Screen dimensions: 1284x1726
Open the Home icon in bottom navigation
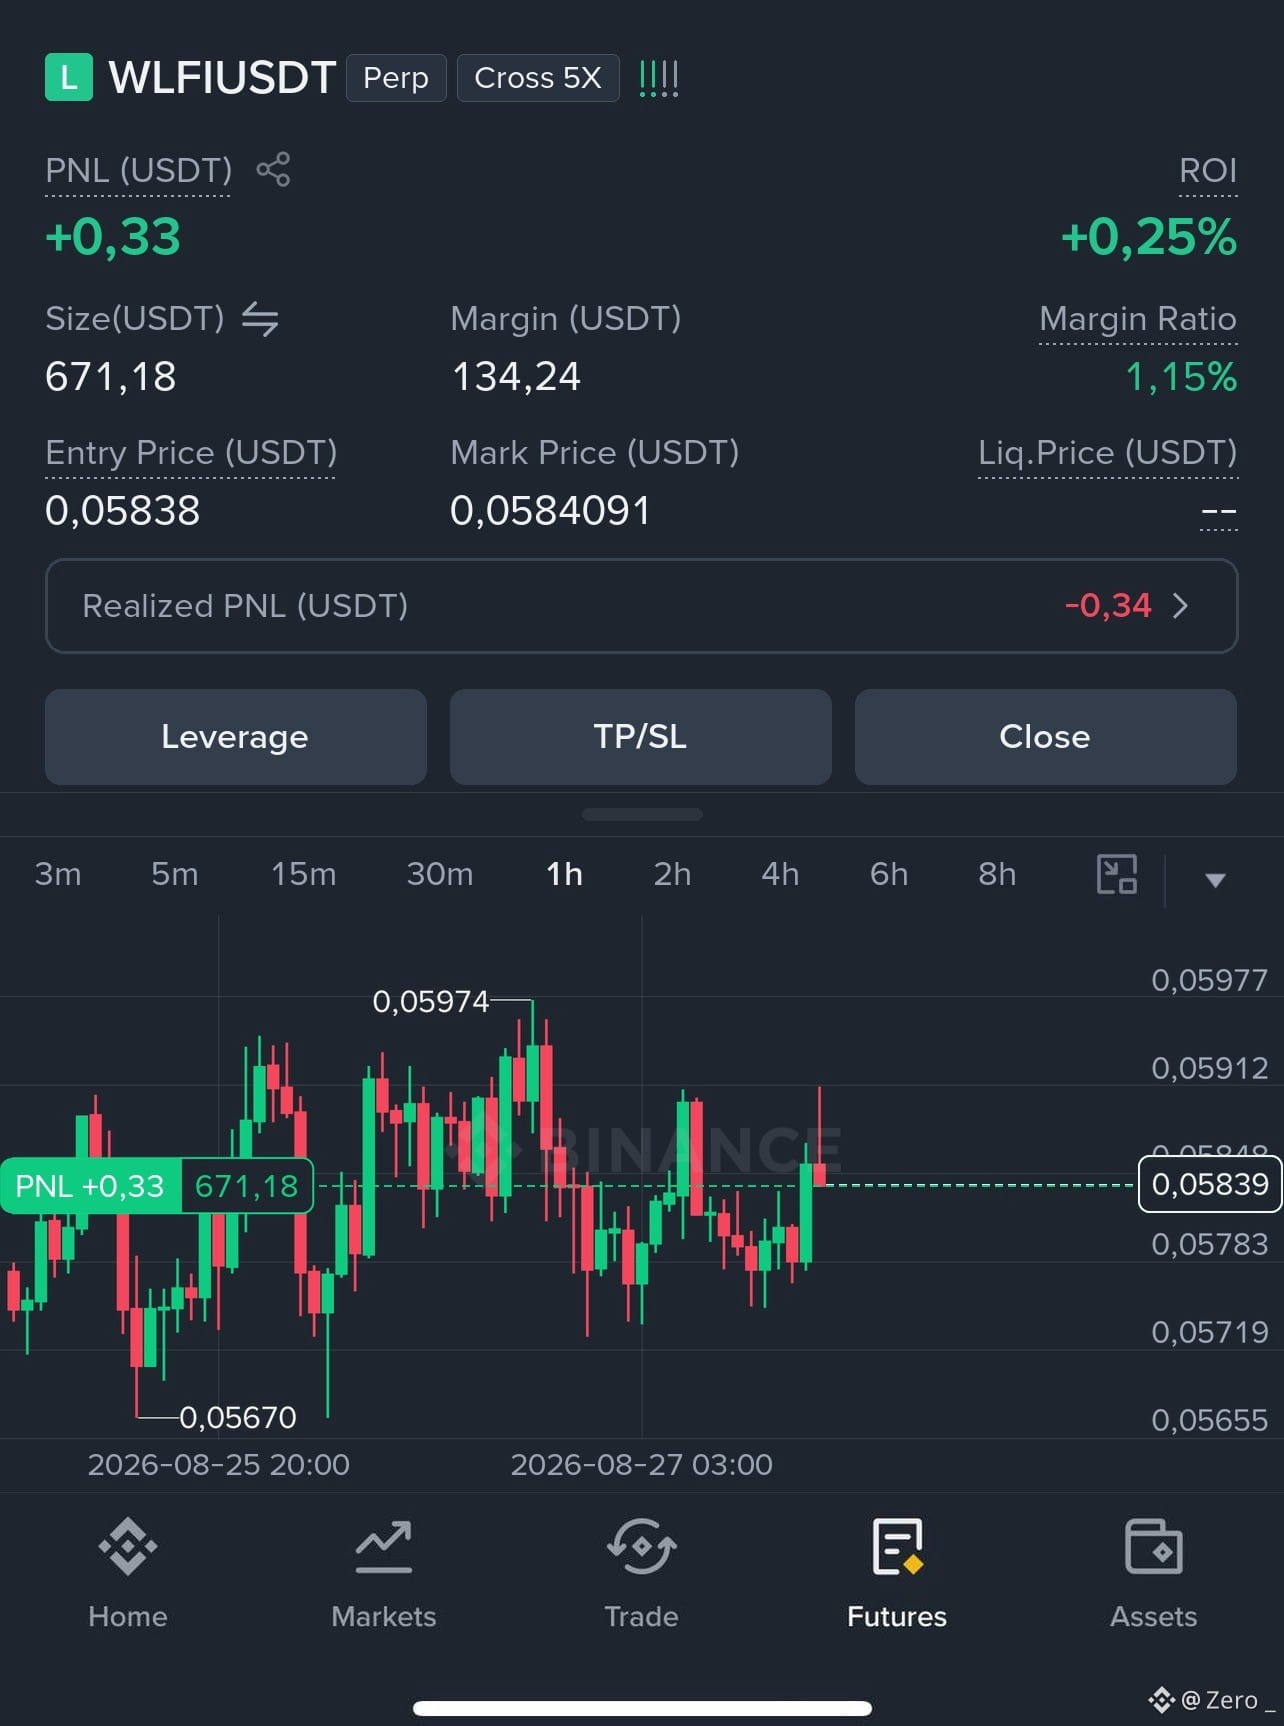[128, 1547]
